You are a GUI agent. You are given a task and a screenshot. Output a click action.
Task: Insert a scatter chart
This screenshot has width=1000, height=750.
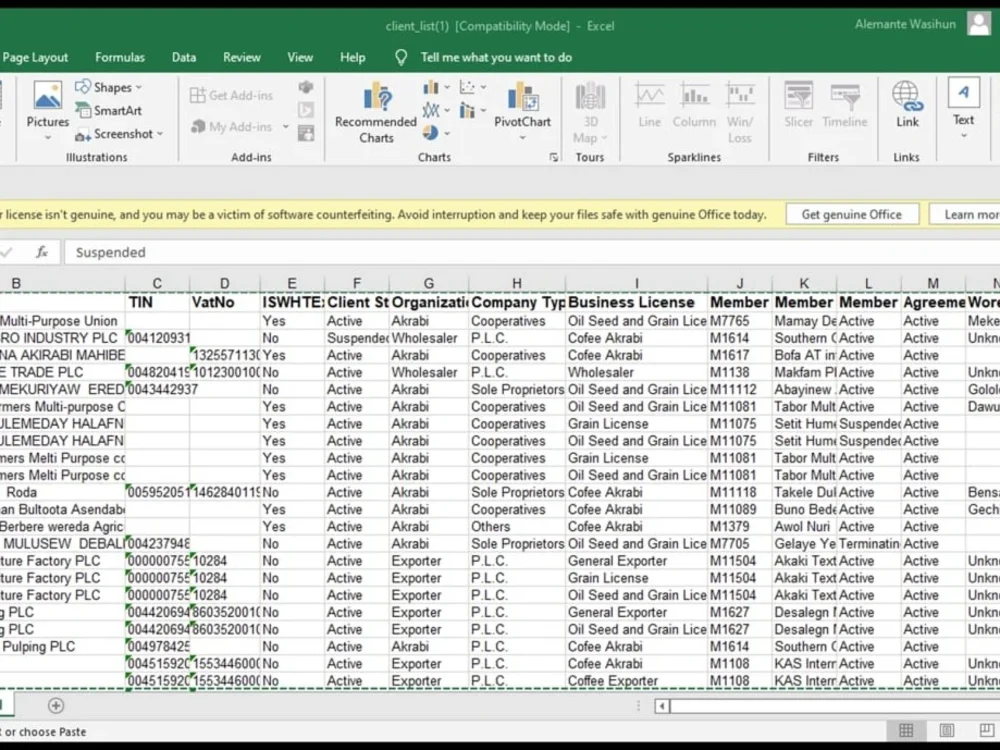click(x=467, y=87)
